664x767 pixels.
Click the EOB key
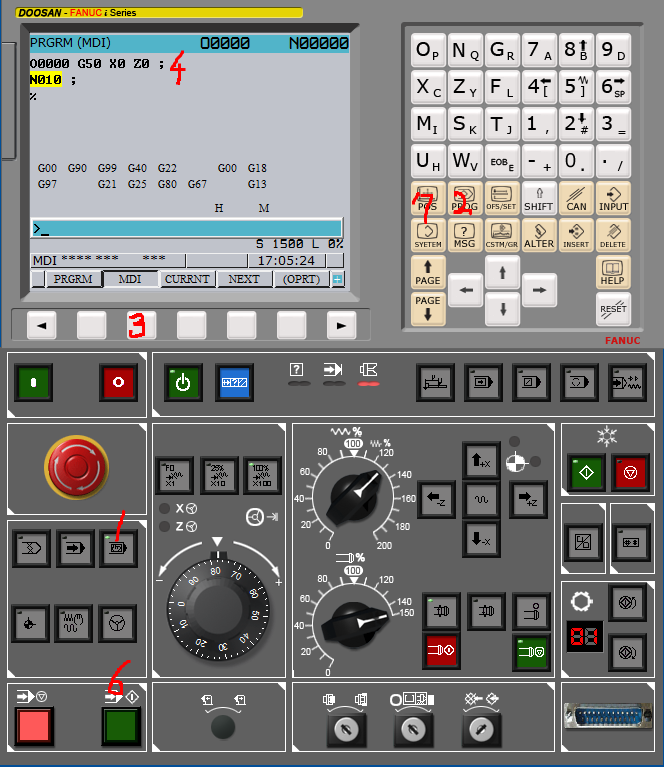coord(502,161)
